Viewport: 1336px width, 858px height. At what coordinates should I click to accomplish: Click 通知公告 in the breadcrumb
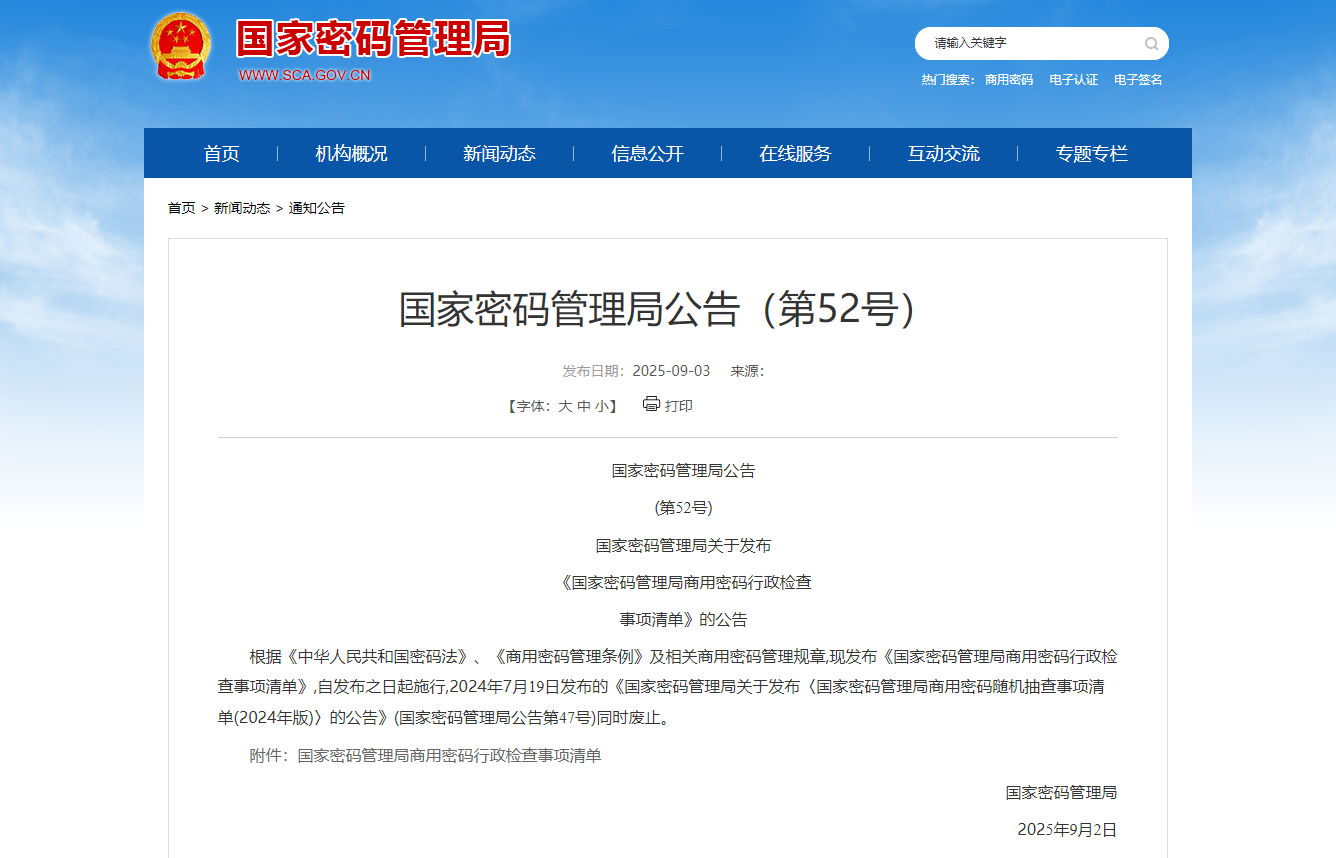pos(317,208)
